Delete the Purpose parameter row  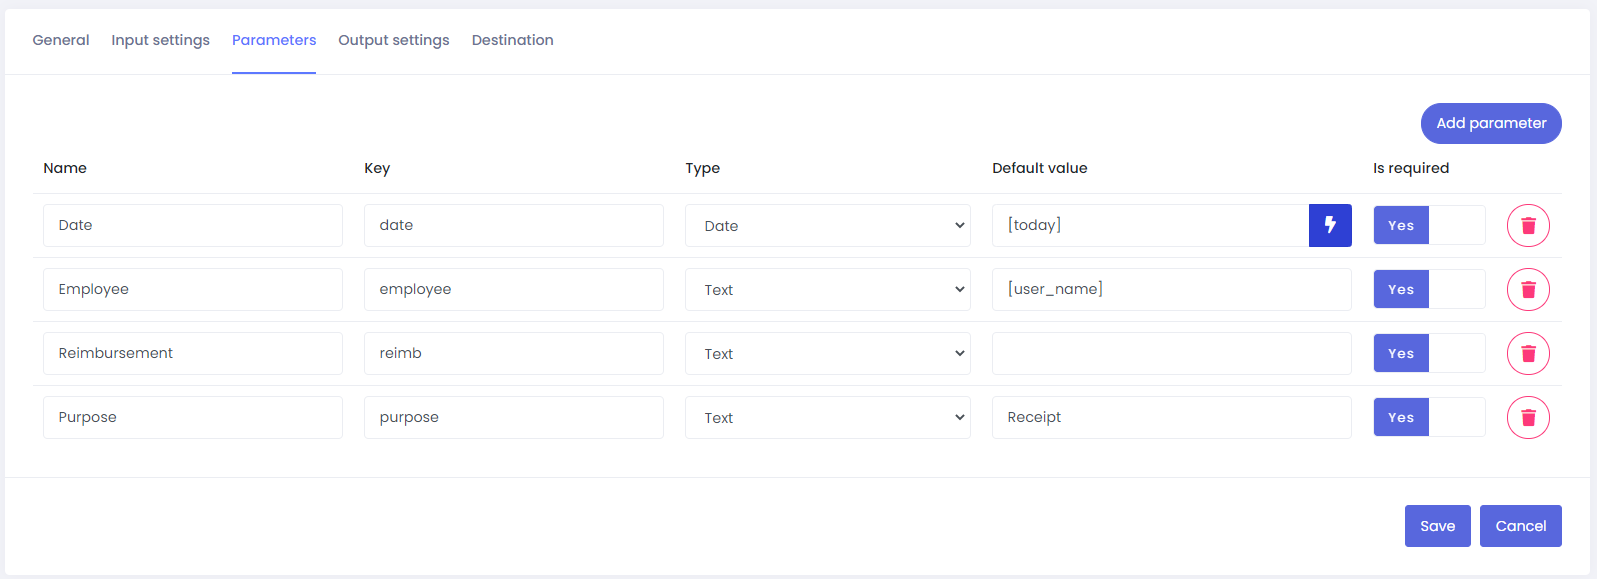[x=1528, y=417]
